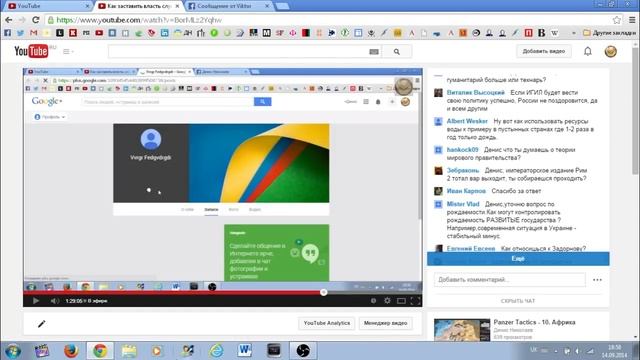
Task: Open the bold B bookmark icon
Action: point(542,33)
